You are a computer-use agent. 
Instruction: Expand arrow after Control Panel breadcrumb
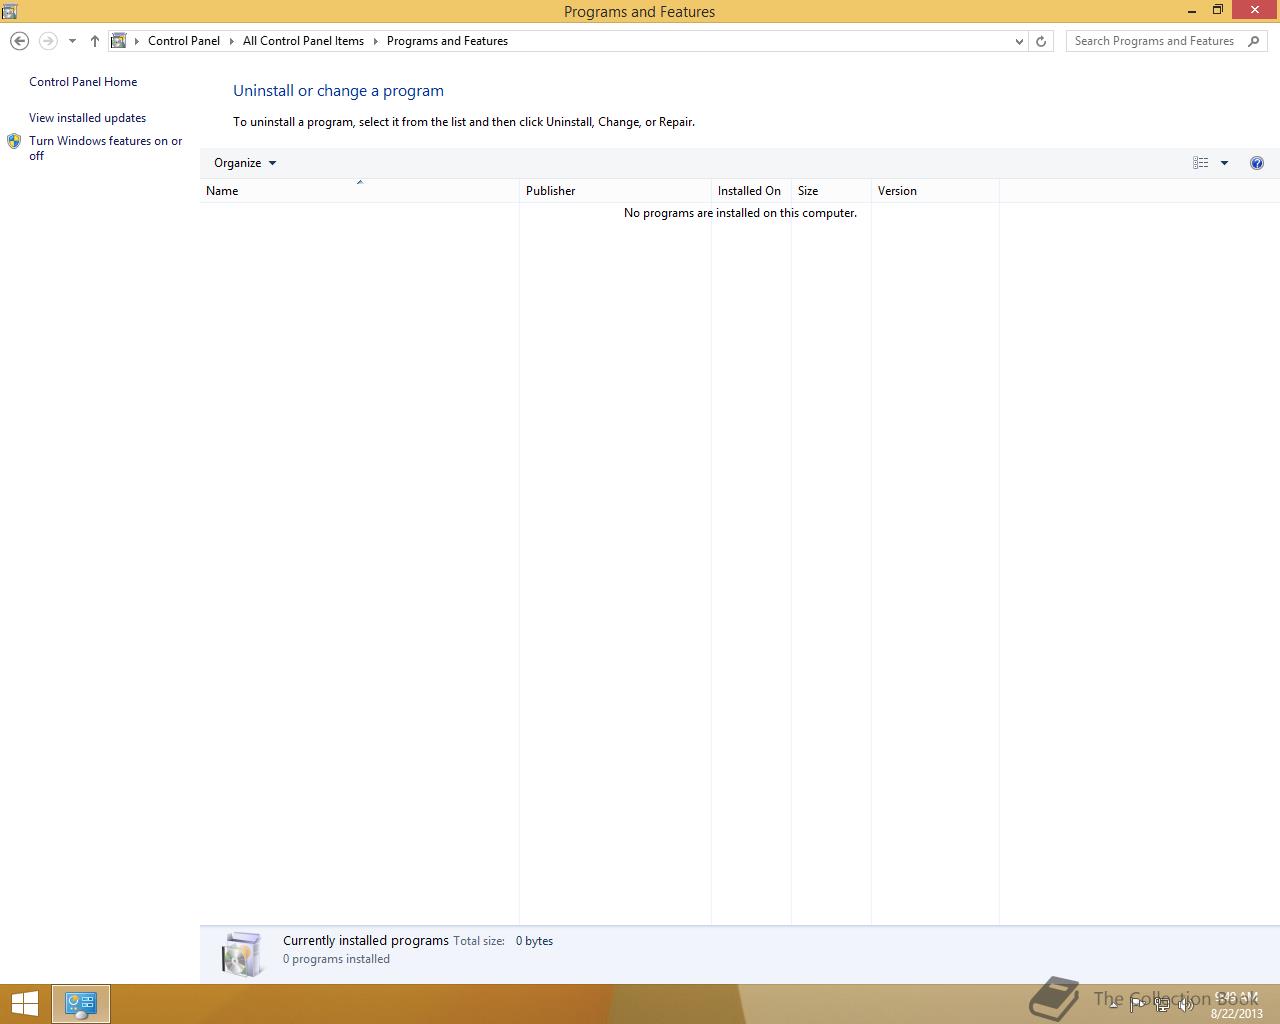232,41
